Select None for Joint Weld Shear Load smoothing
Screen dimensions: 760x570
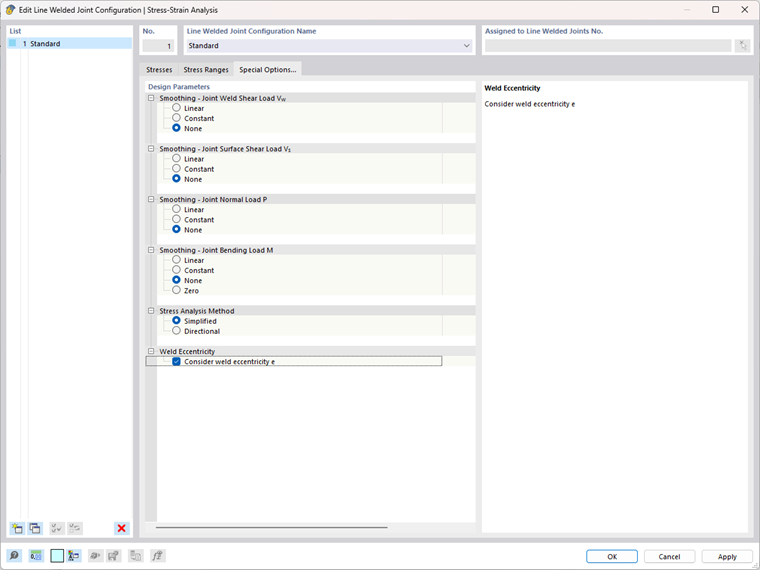176,128
